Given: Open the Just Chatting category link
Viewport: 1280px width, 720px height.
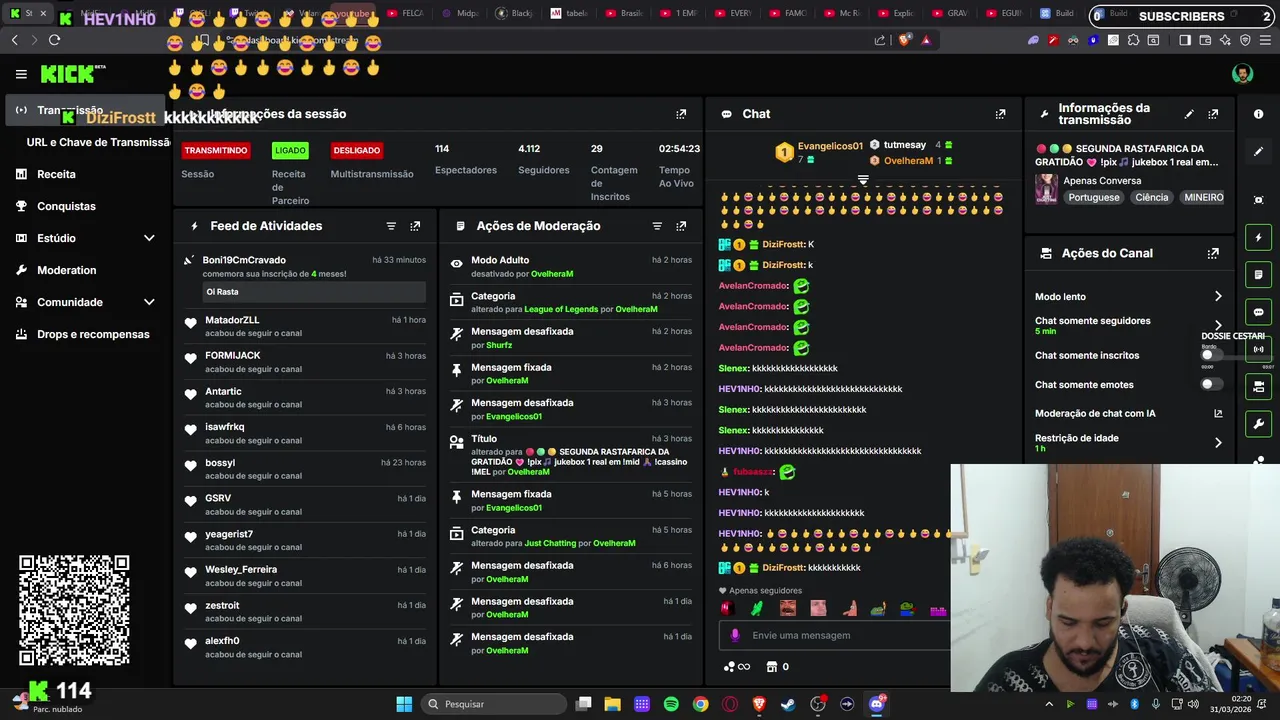Looking at the screenshot, I should tap(550, 543).
